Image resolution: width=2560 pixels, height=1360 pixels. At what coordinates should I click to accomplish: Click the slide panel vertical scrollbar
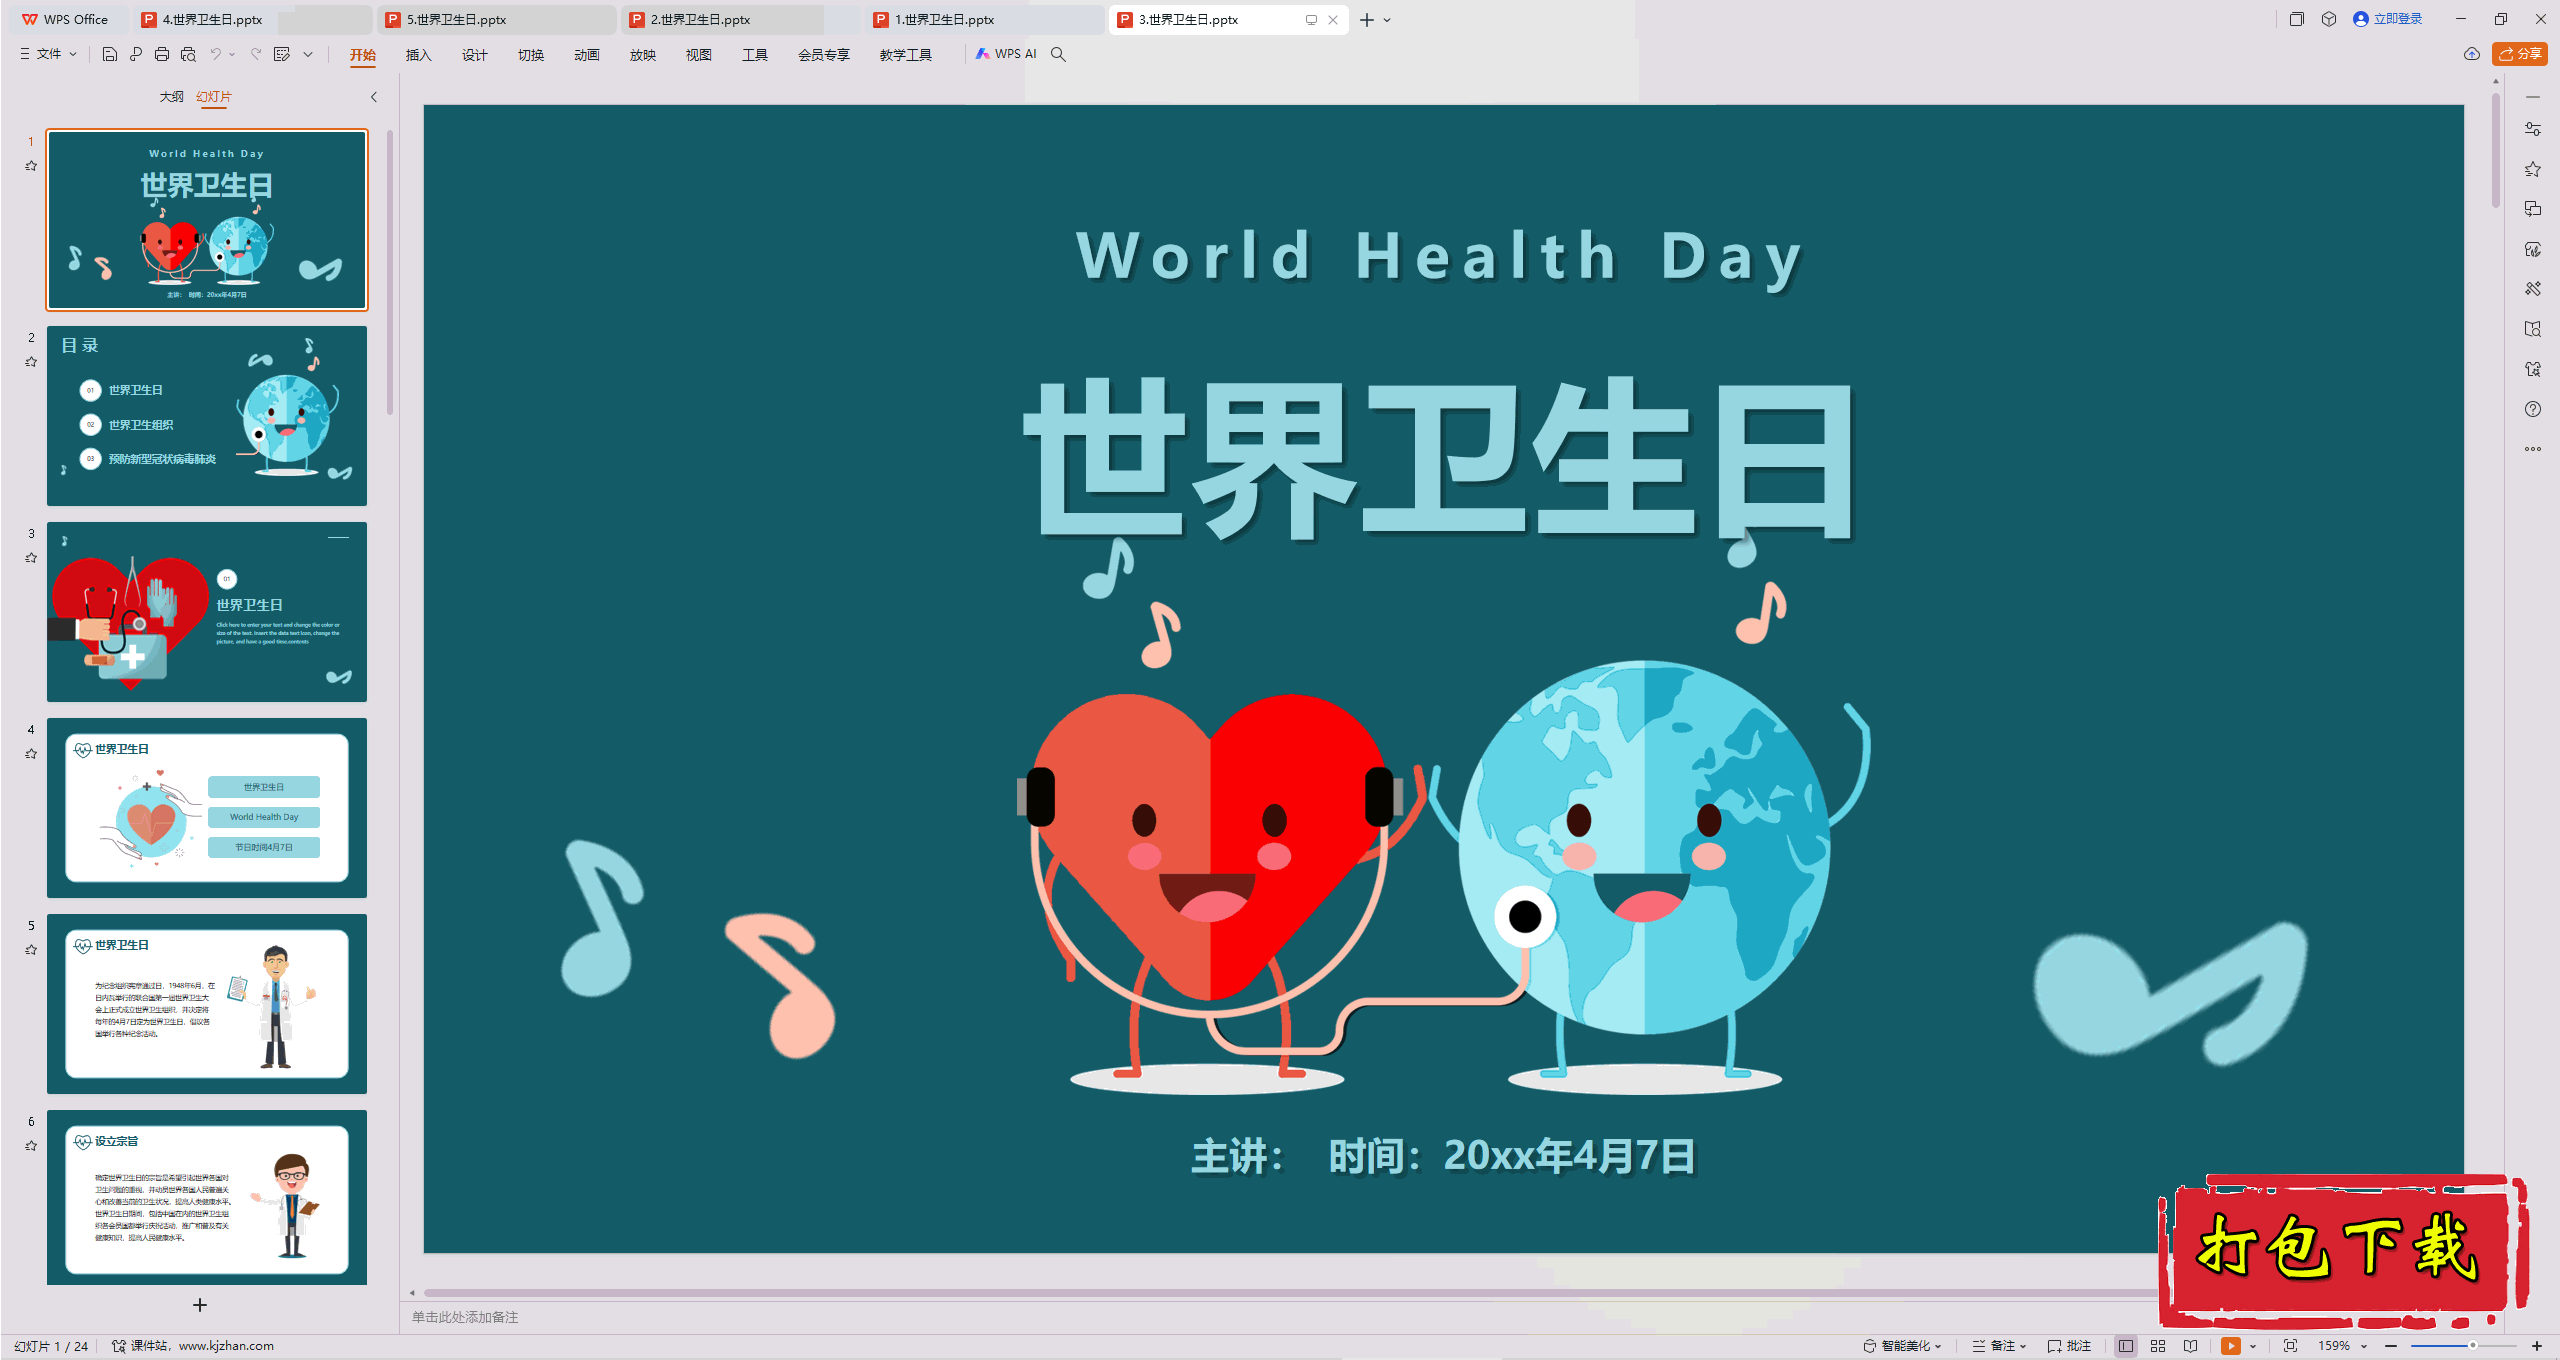[x=390, y=272]
